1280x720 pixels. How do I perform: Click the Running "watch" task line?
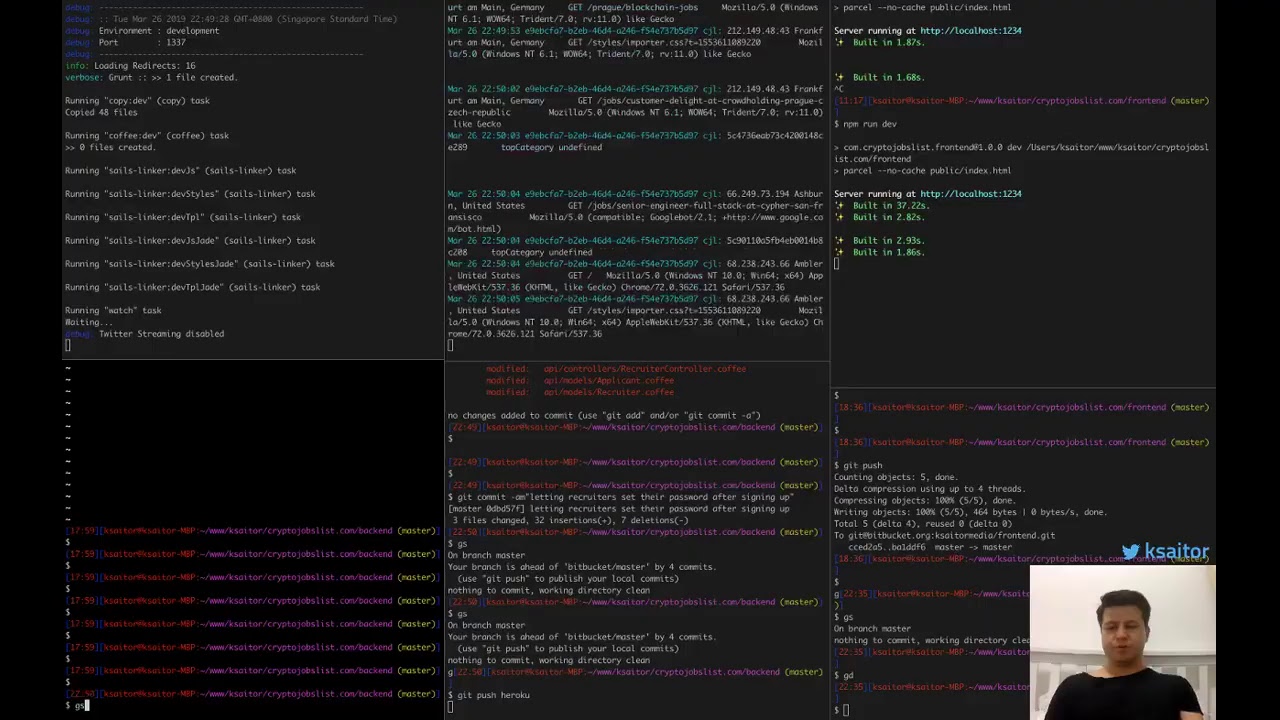click(113, 311)
